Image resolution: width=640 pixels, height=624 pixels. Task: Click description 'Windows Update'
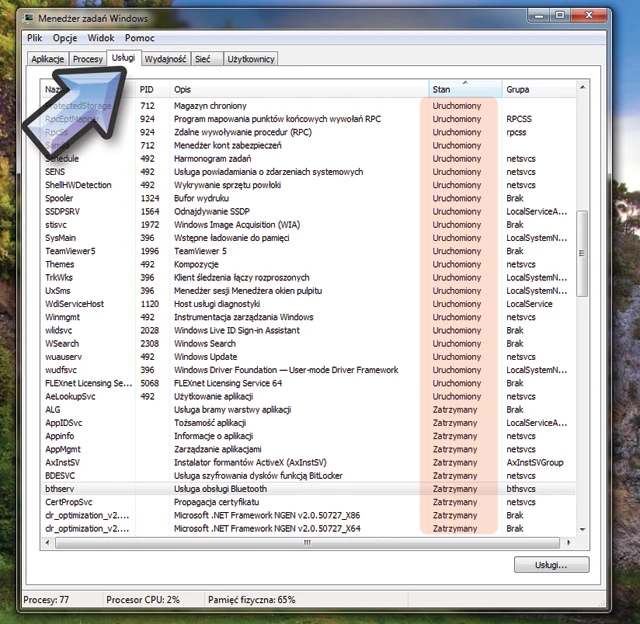point(206,357)
